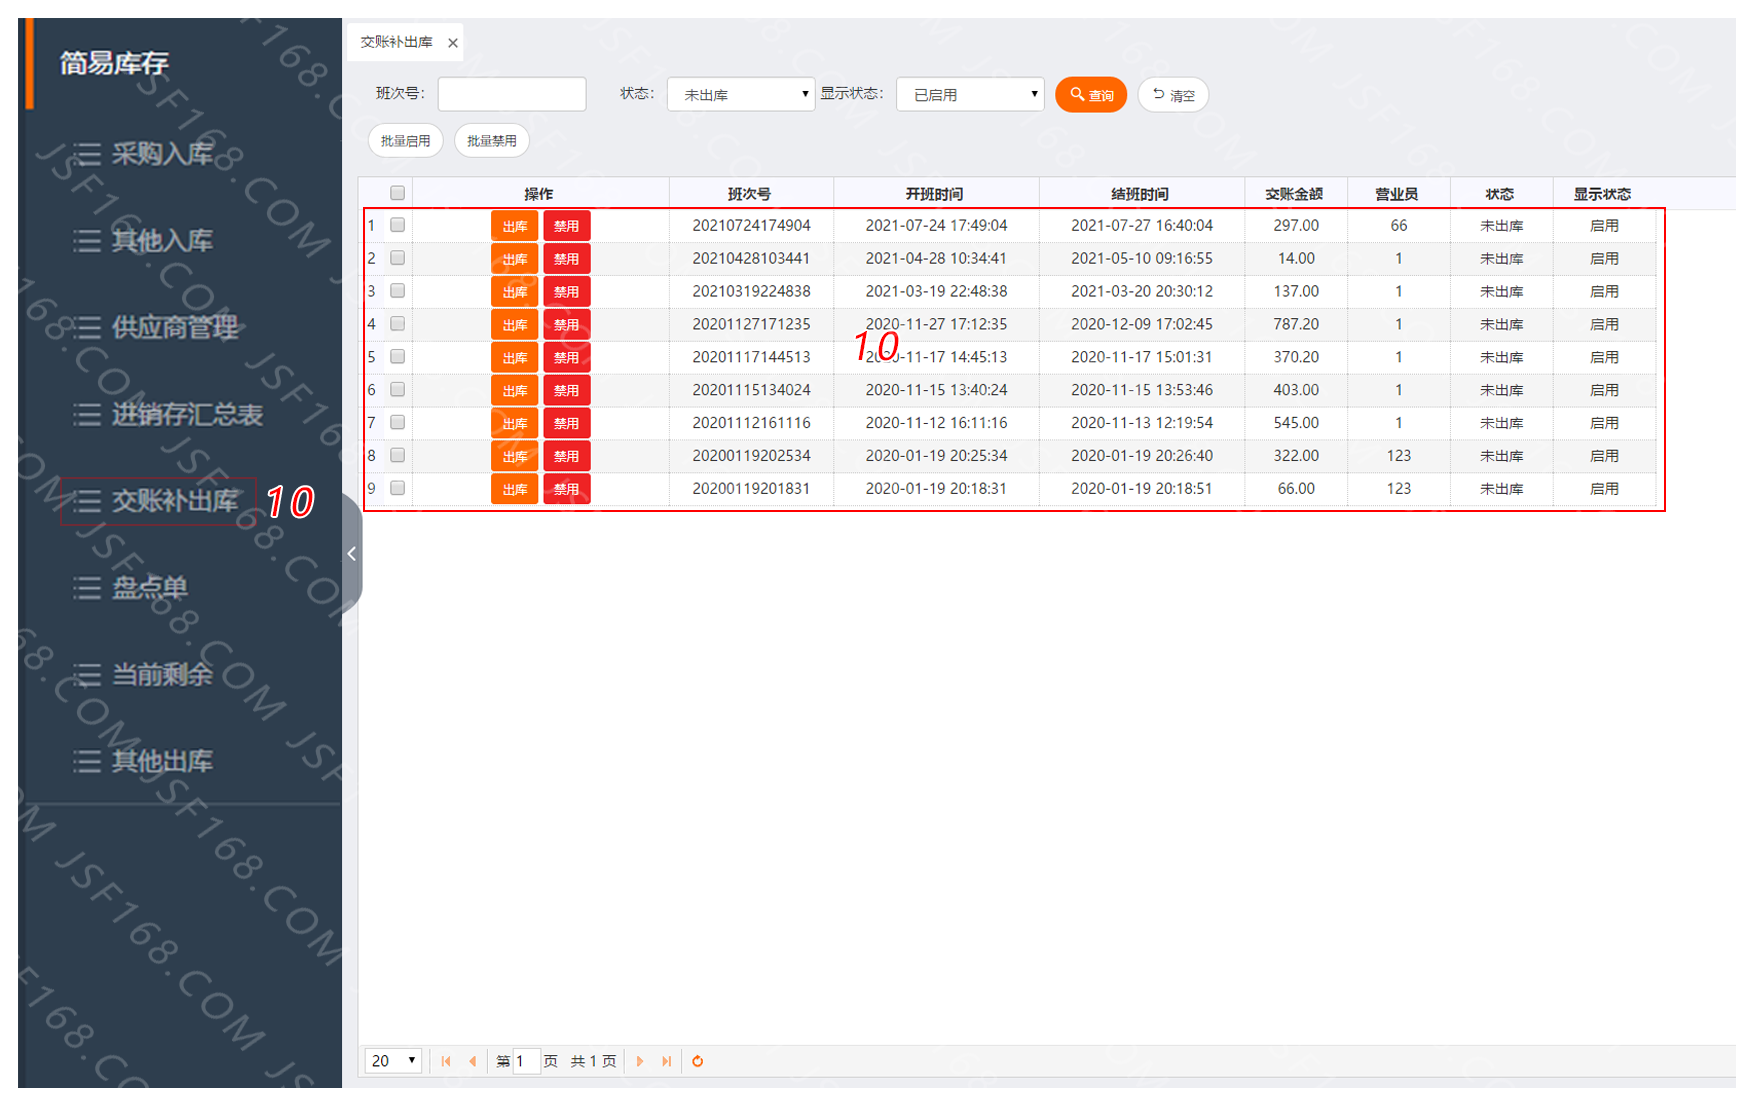Screen dimensions: 1754x1106
Task: Open the 状态 dropdown showing 未出库
Action: click(x=741, y=94)
